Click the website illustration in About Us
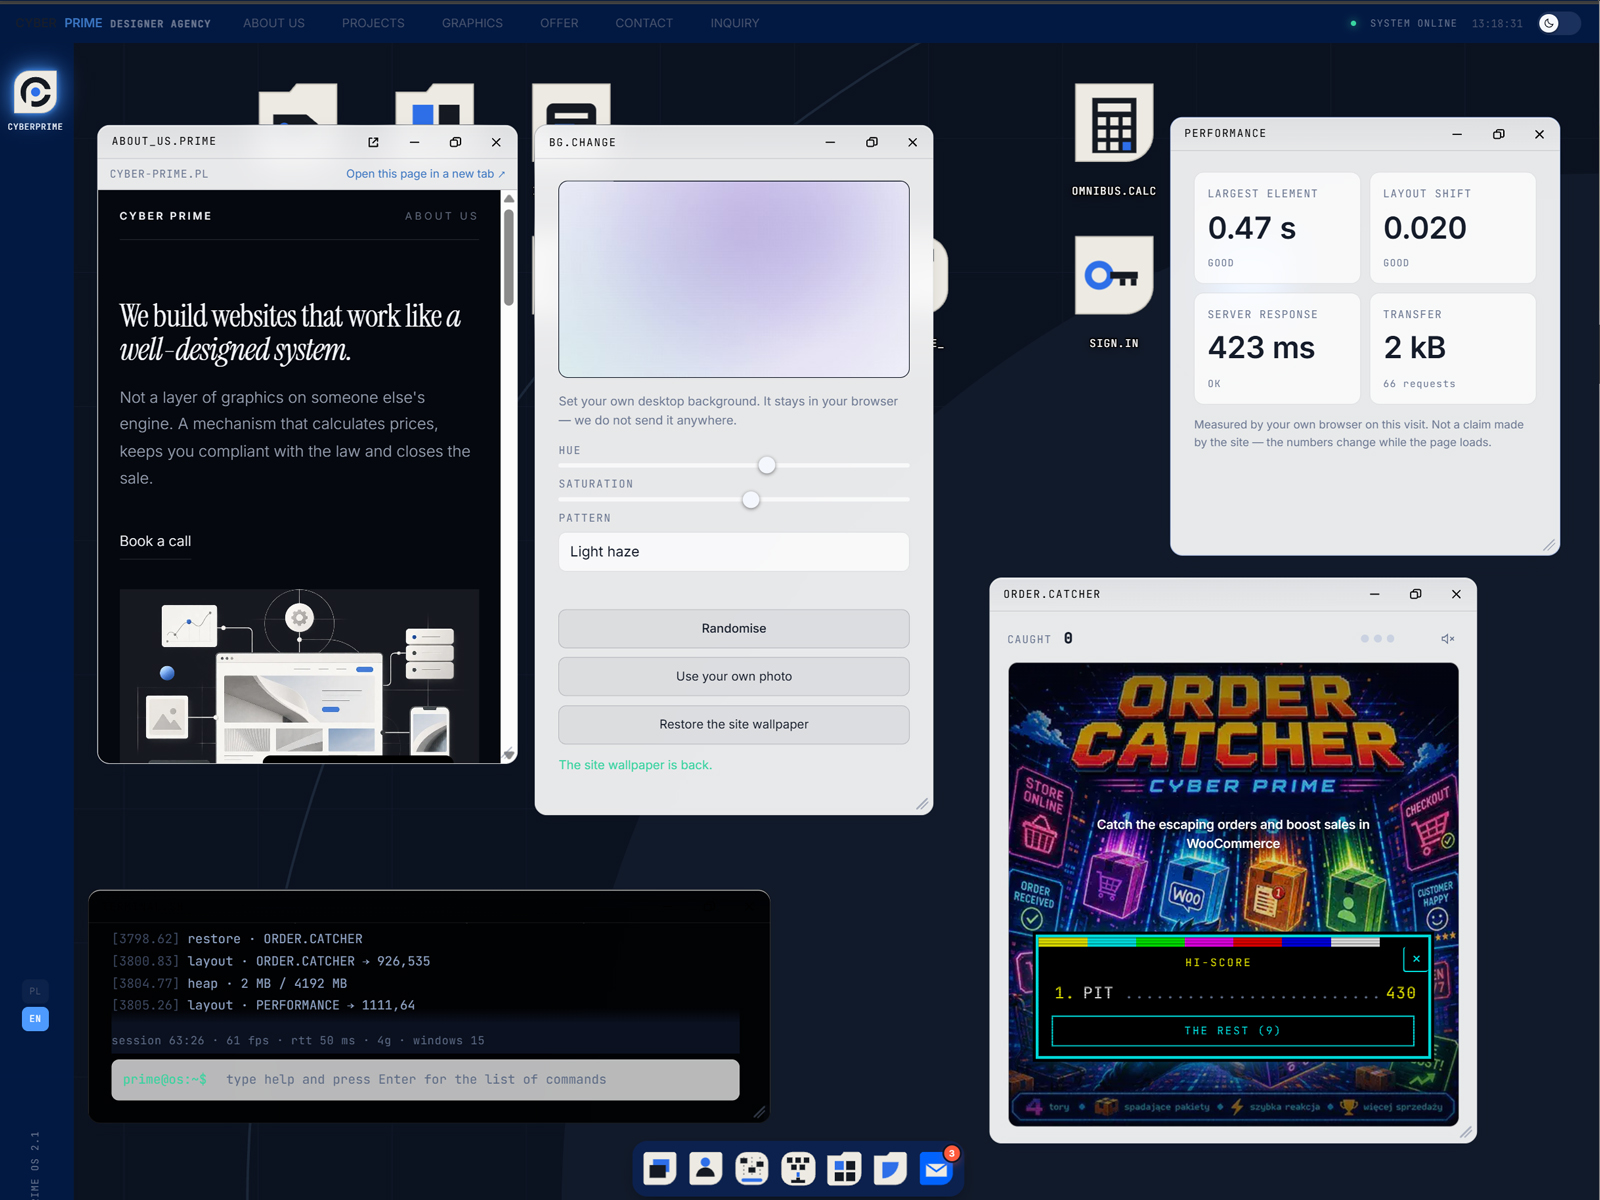Screen dimensions: 1600x1200 299,675
